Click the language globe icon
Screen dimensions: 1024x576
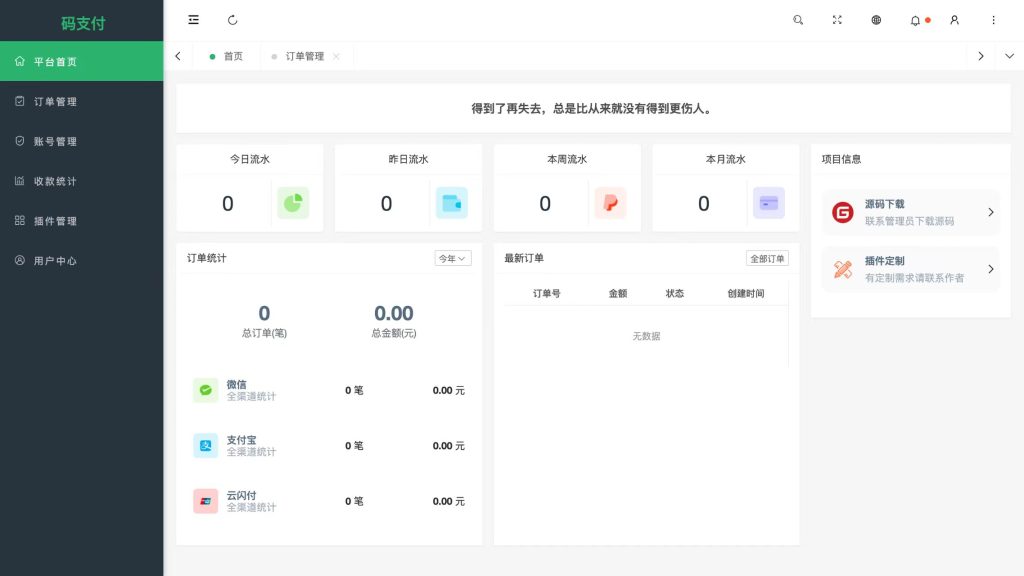[876, 20]
